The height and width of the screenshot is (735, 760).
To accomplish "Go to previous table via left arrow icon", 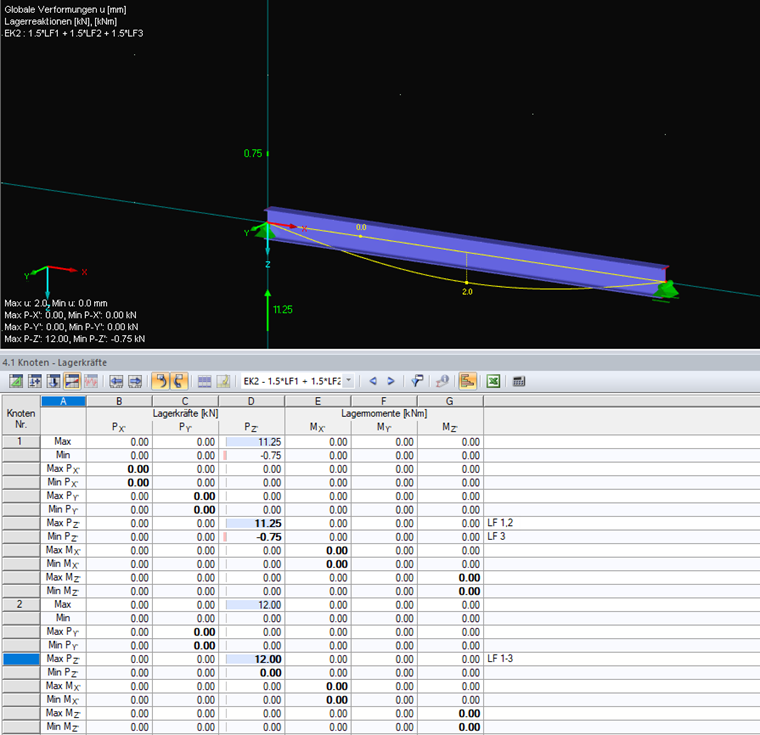I will [116, 381].
